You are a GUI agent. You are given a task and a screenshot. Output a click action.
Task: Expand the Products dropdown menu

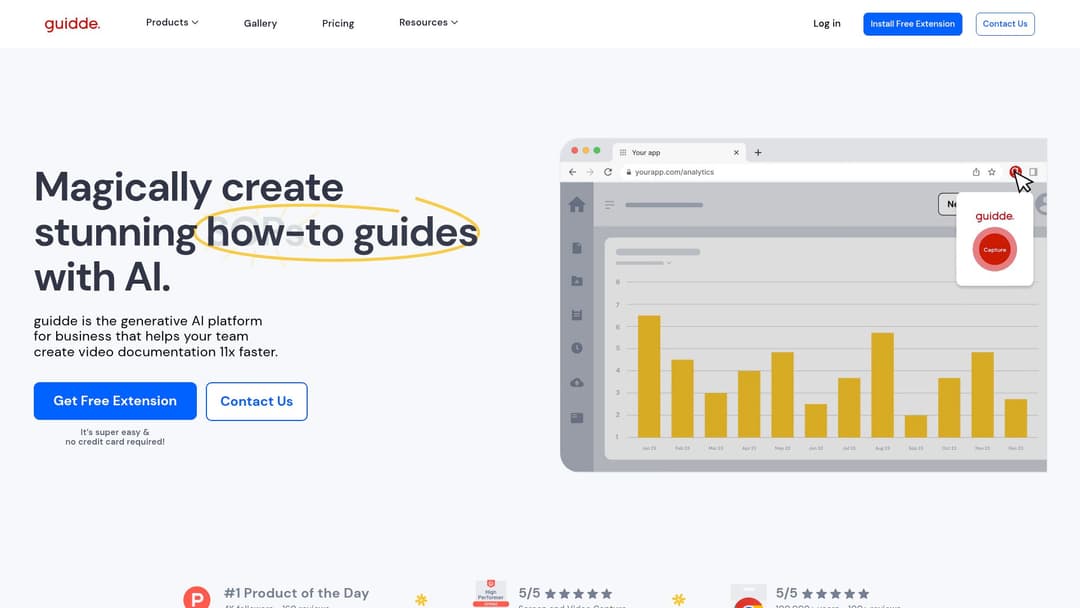[x=172, y=23]
